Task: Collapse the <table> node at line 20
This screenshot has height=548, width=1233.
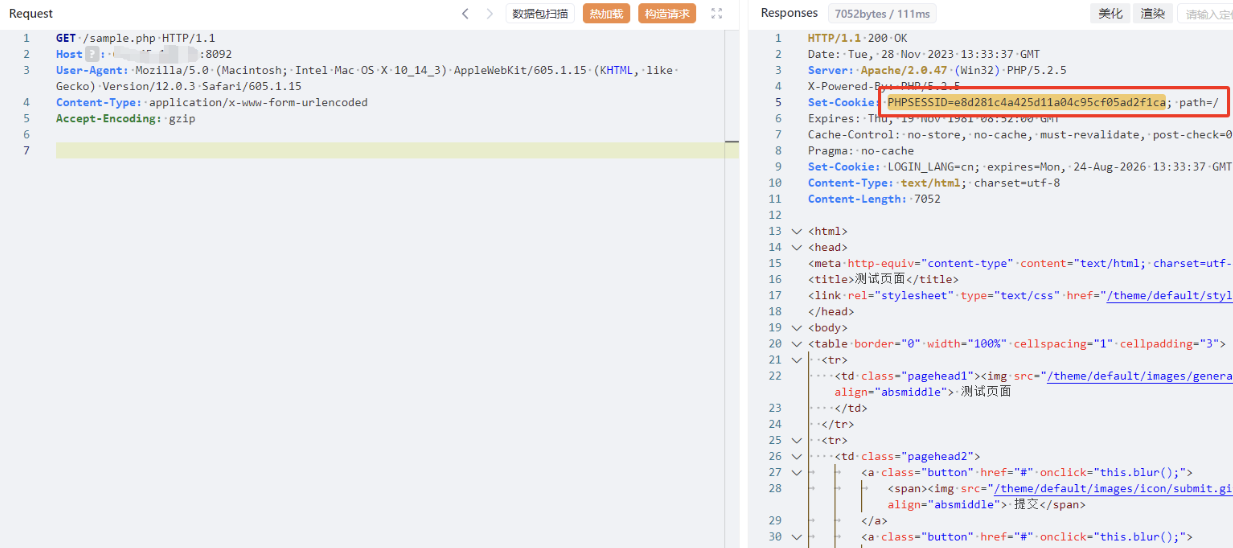Action: 796,343
